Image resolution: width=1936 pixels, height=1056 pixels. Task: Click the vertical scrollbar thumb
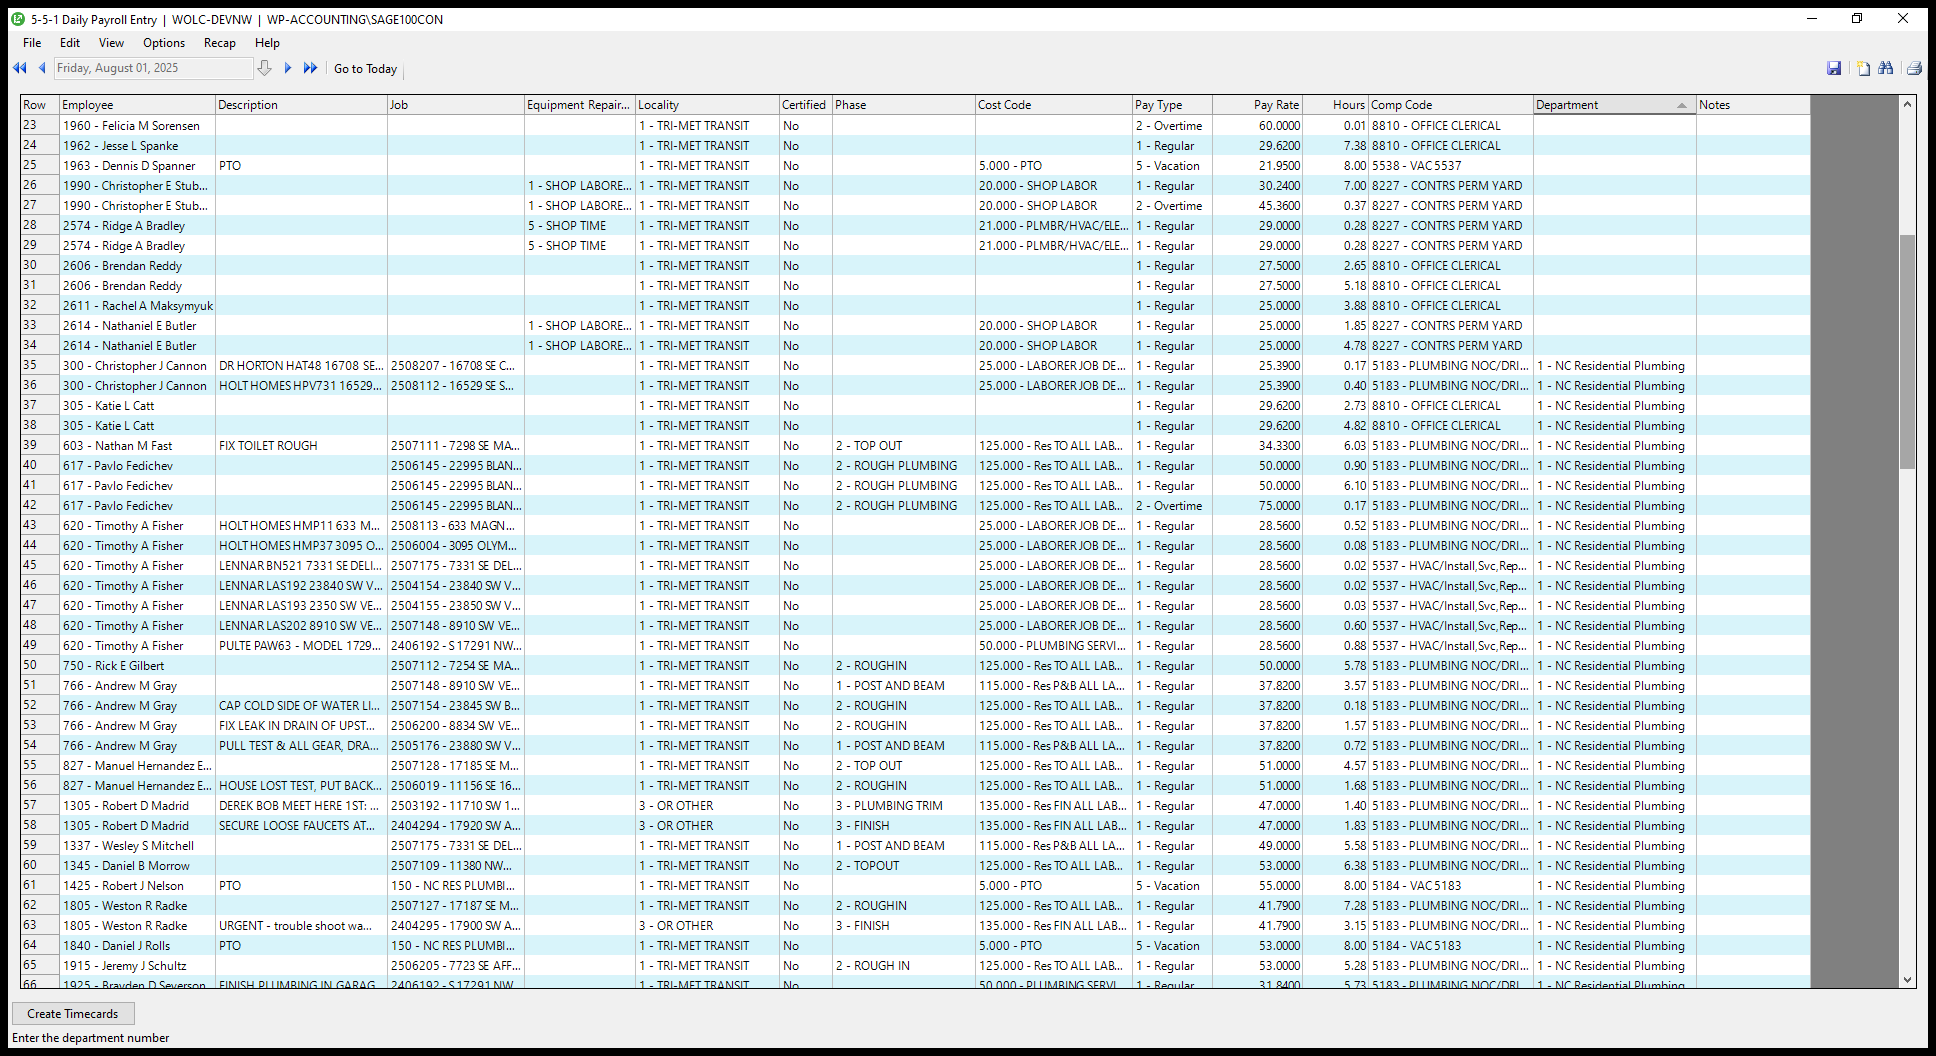(1907, 350)
